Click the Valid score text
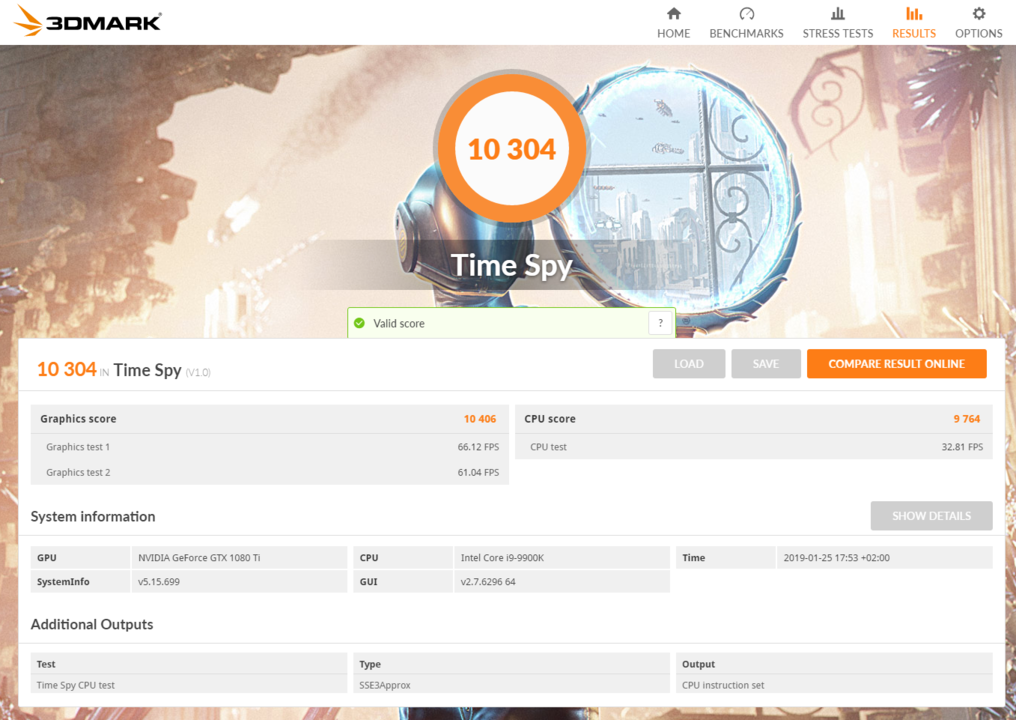 398,323
